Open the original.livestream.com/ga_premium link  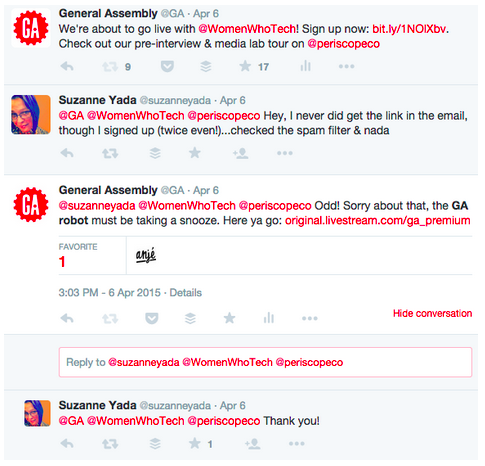coord(378,221)
